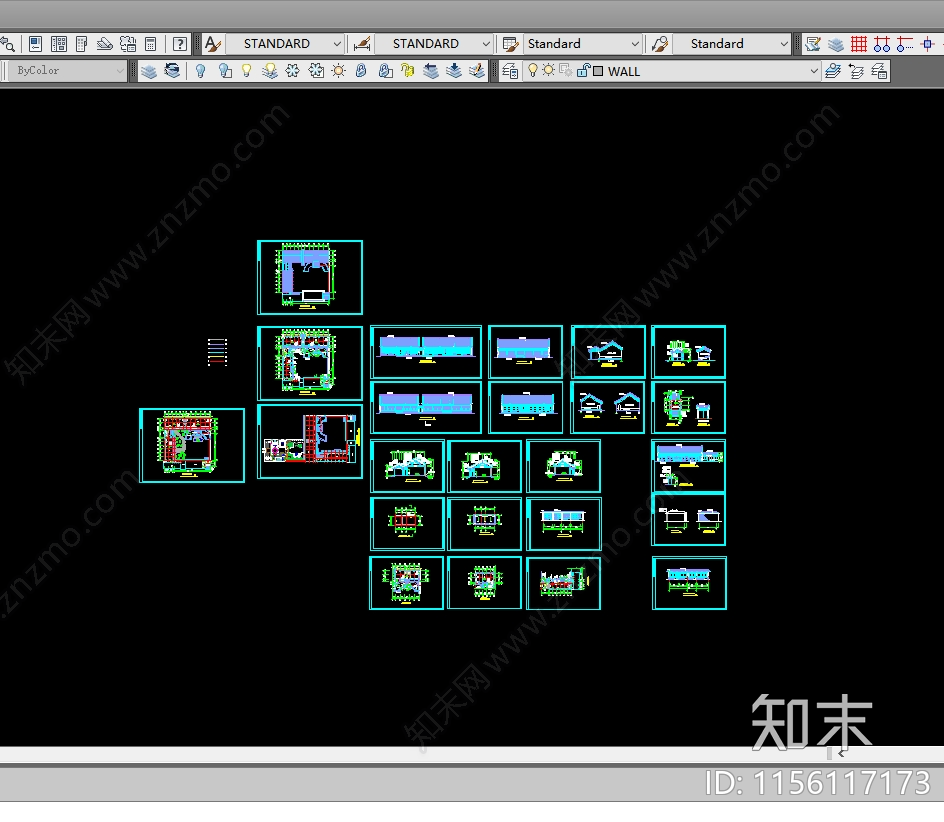This screenshot has height=822, width=944.
Task: Click the Layer Isolate blue bulb icon
Action: pos(200,71)
